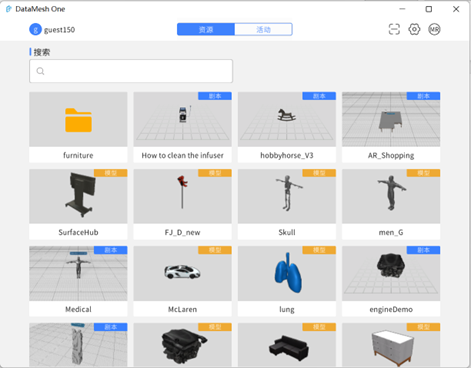The width and height of the screenshot is (471, 368).
Task: Open the furniture folder
Action: tap(78, 127)
